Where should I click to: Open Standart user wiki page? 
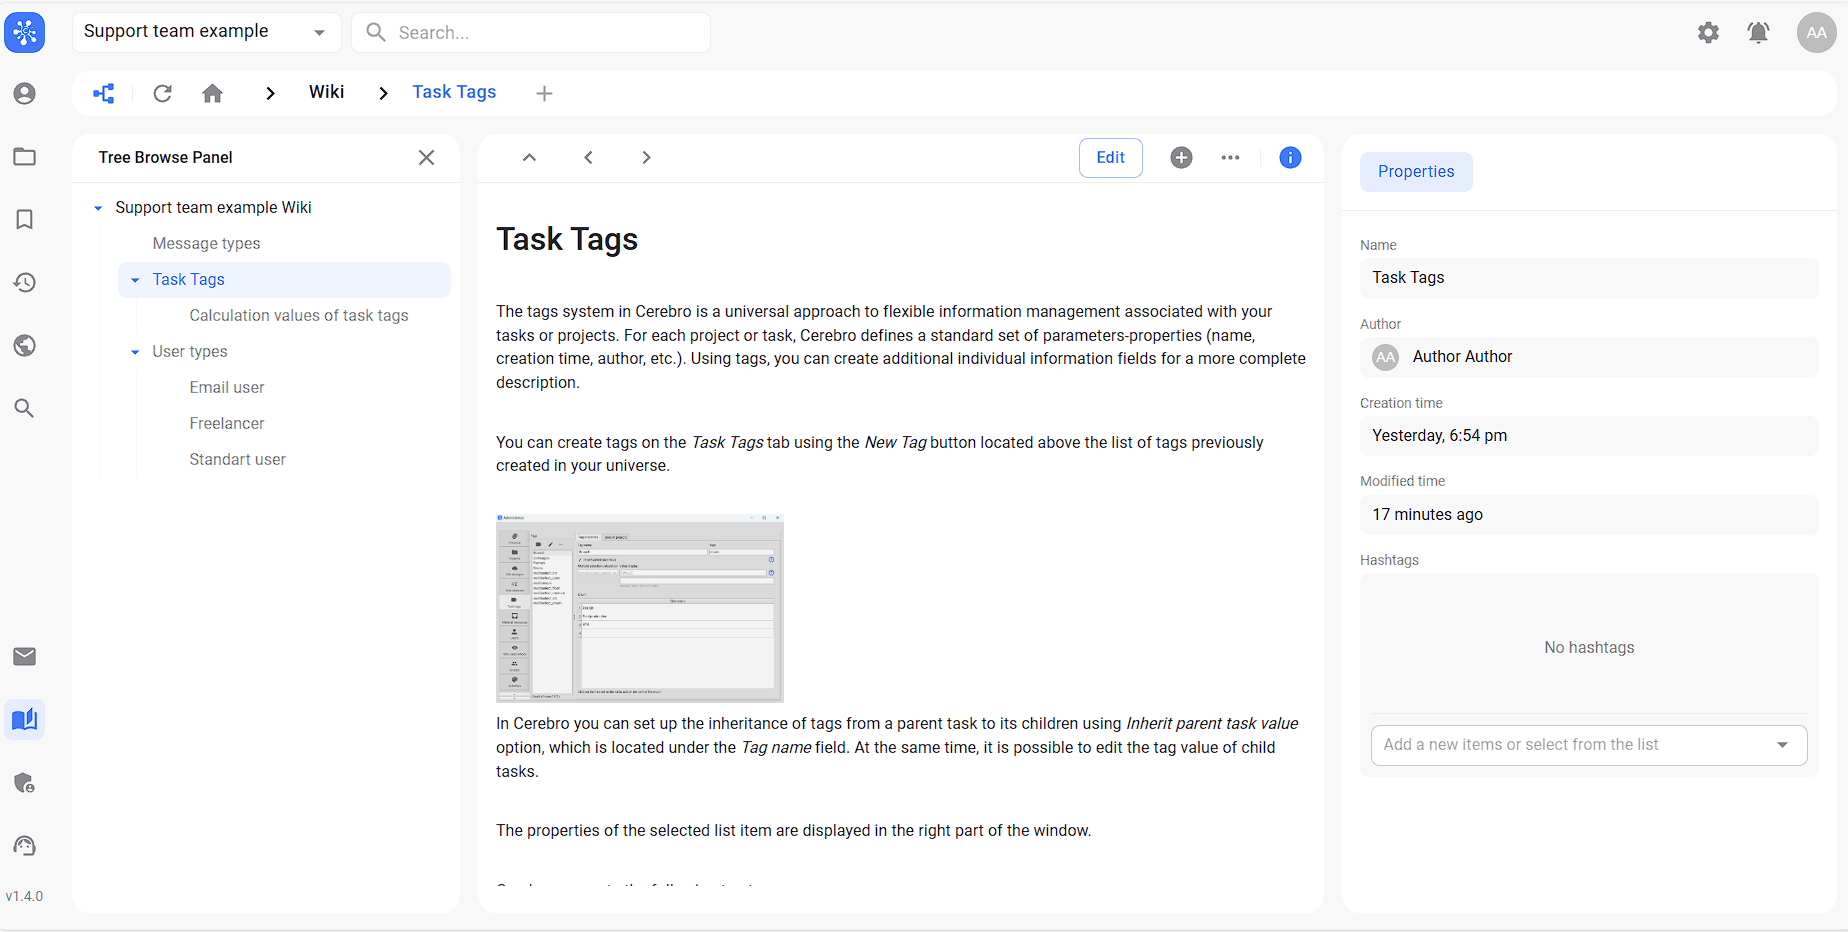[x=237, y=459]
